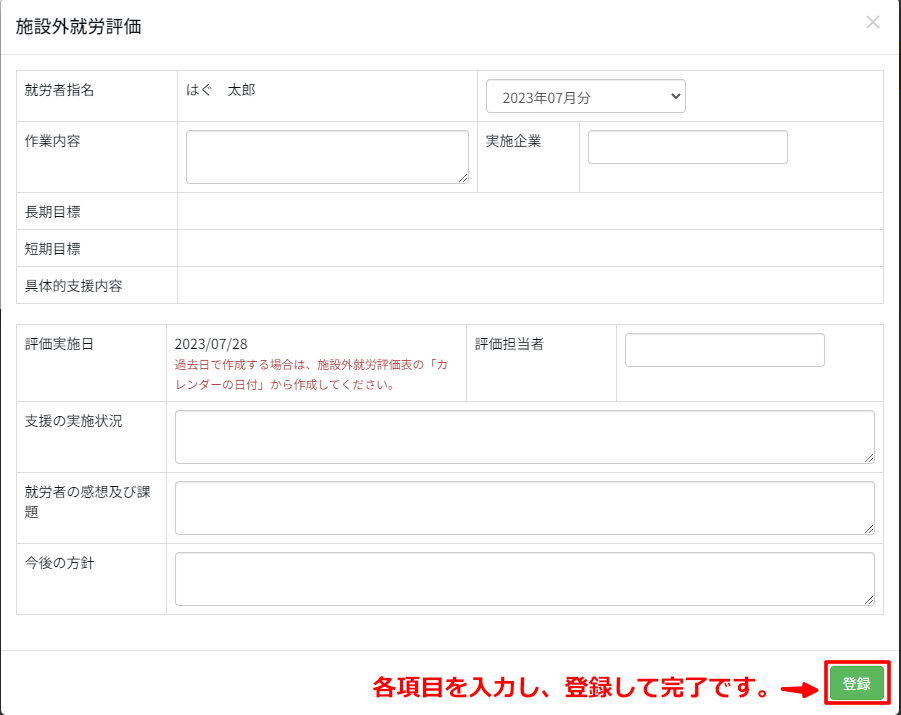Click the resize grip on 支援の実施状況 field

tap(869, 458)
